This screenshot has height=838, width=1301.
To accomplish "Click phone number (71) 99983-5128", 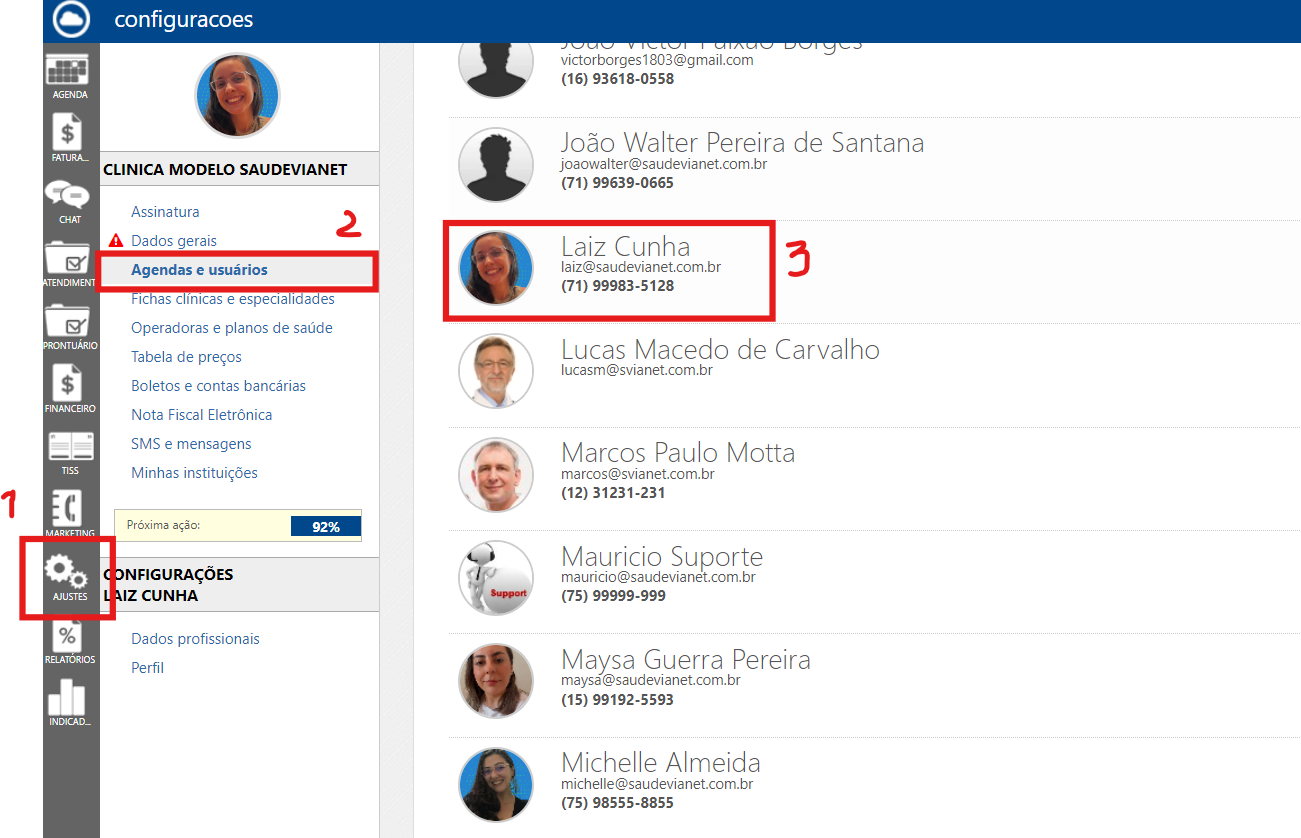I will pyautogui.click(x=618, y=286).
